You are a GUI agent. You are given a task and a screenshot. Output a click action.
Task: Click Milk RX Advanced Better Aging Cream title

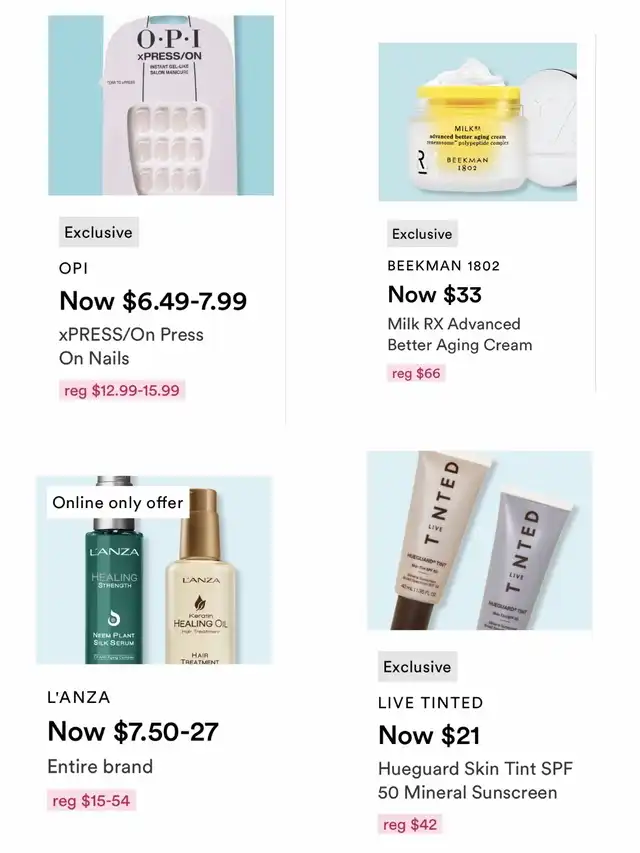(460, 334)
